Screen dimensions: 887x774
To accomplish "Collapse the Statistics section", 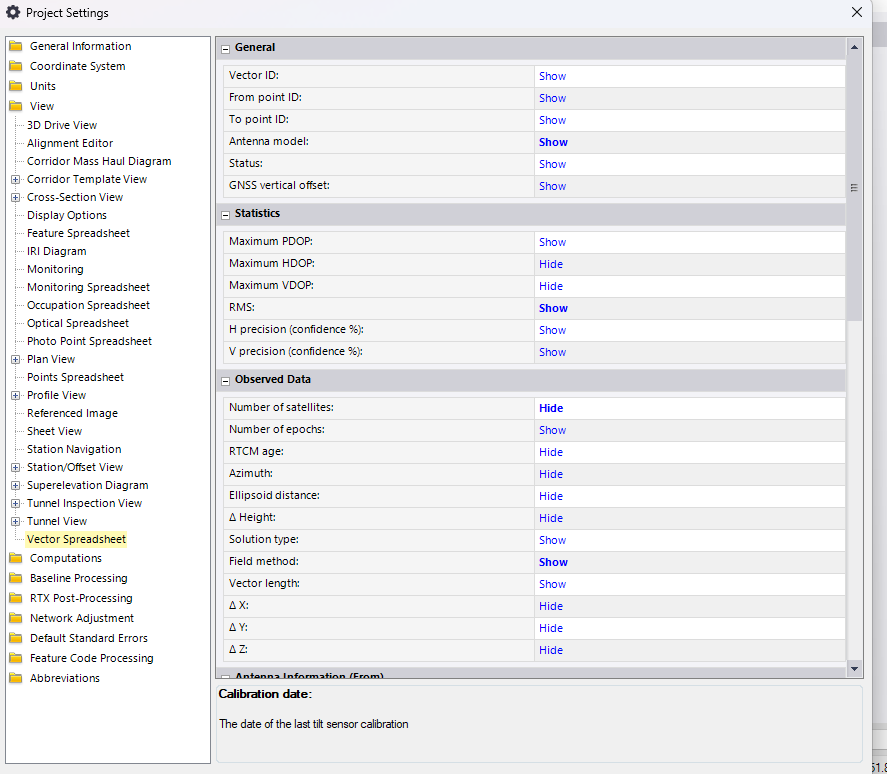I will pyautogui.click(x=226, y=214).
